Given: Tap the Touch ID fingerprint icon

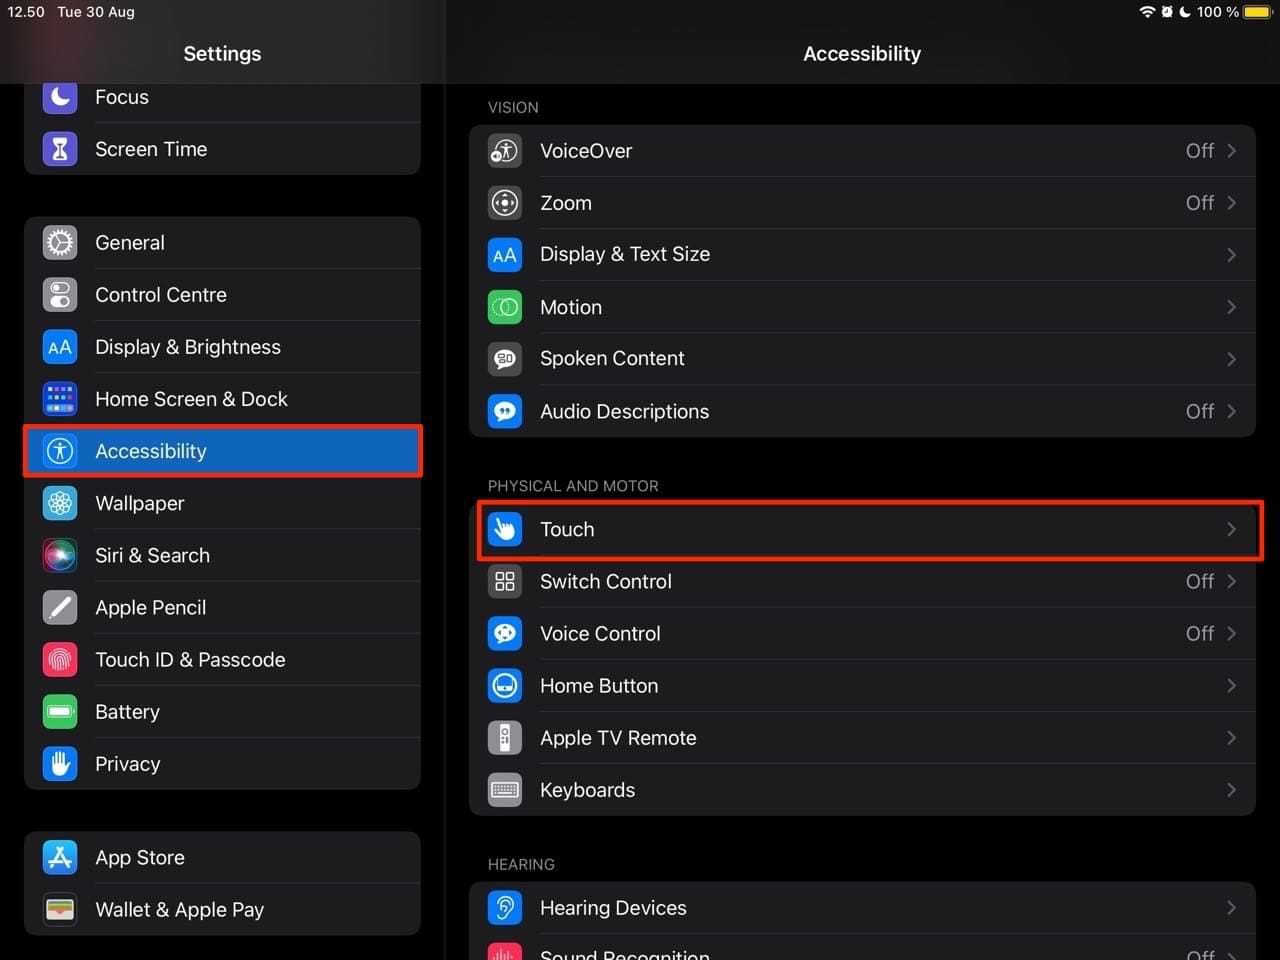Looking at the screenshot, I should point(60,659).
